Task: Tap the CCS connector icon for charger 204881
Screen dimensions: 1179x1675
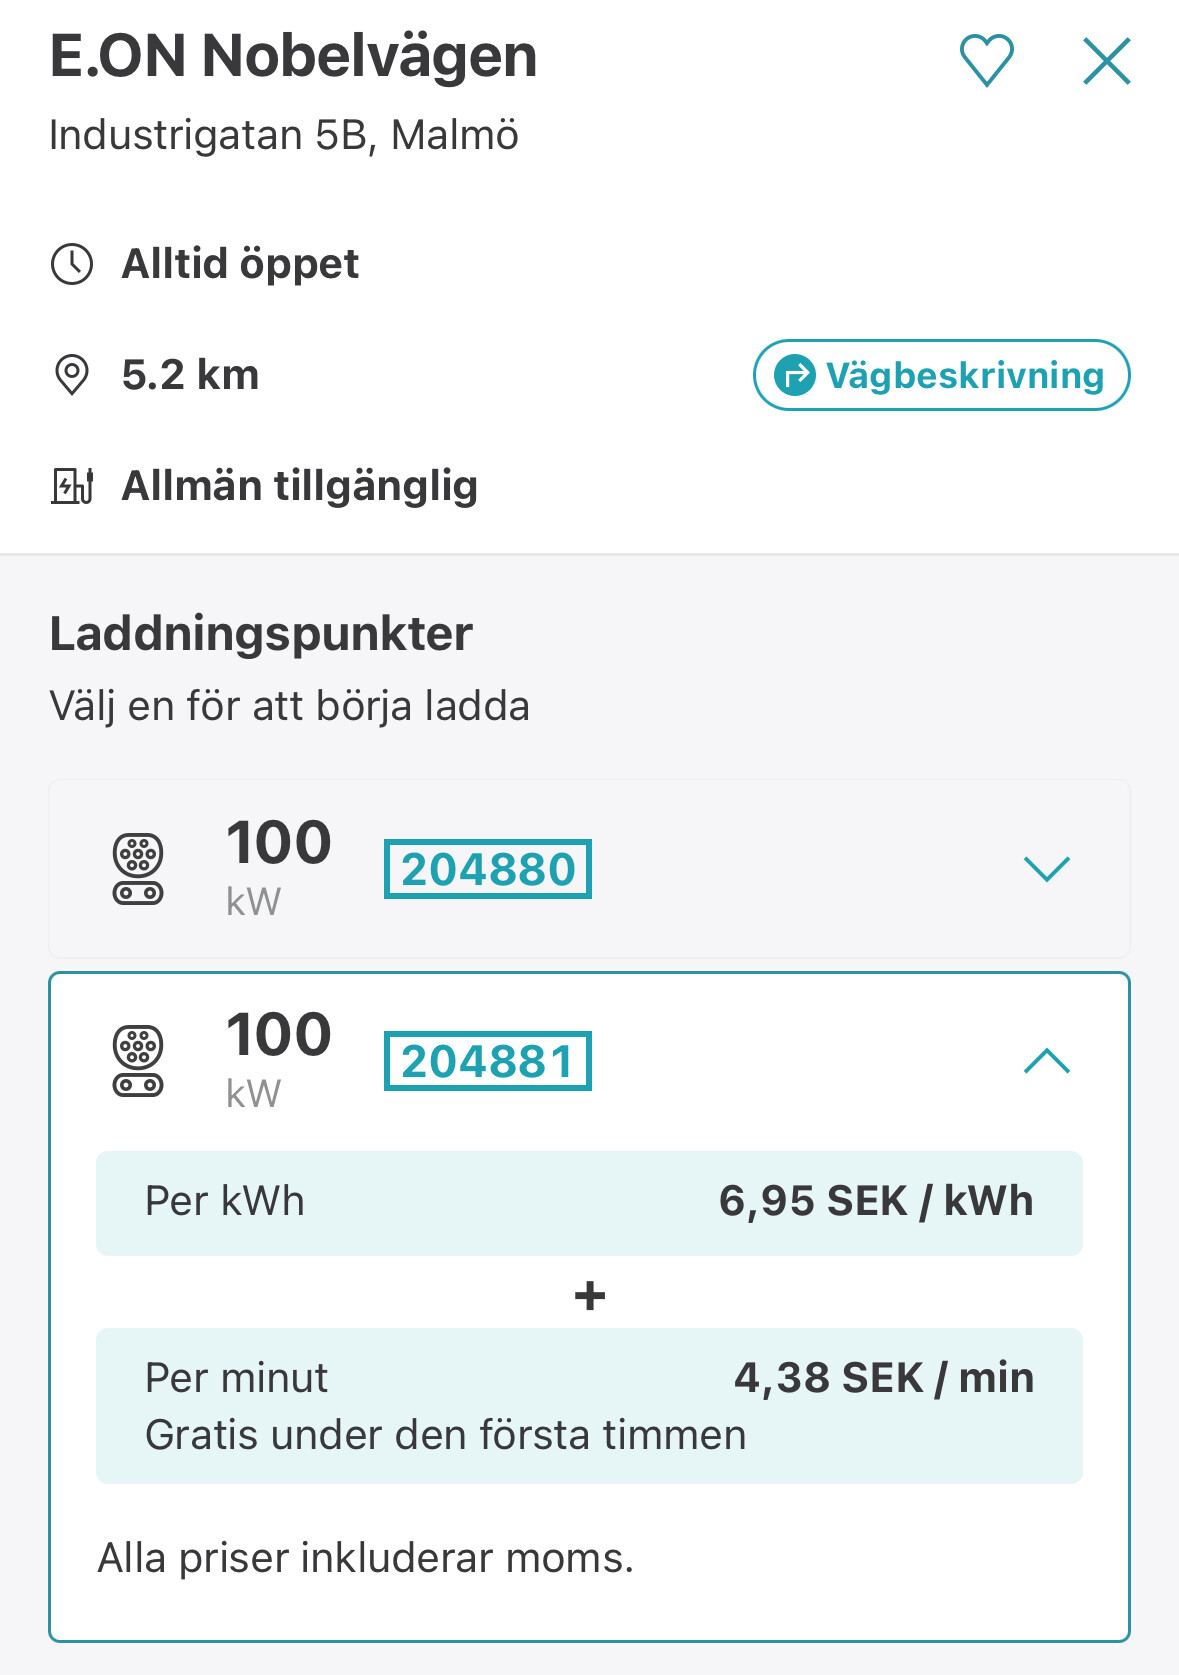Action: [138, 1061]
